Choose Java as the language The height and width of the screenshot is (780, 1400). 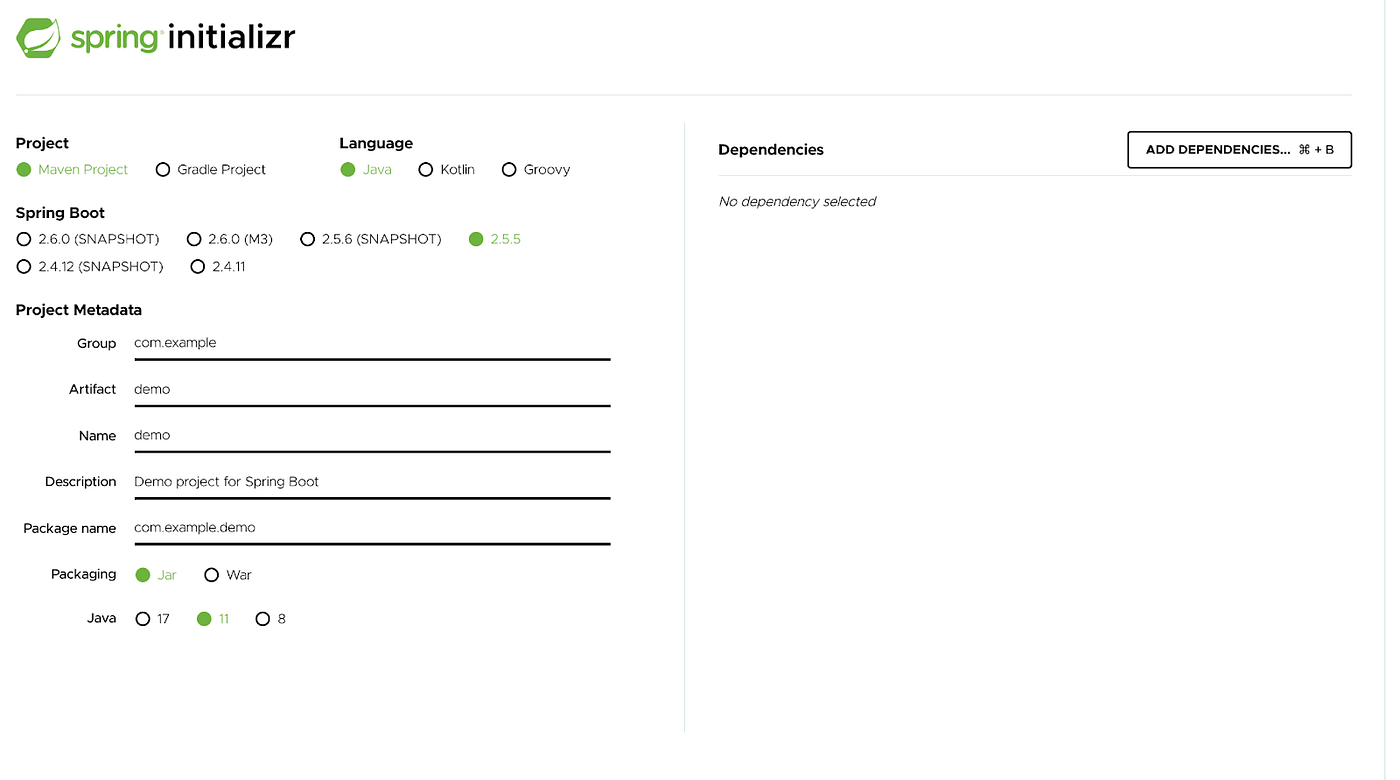366,170
